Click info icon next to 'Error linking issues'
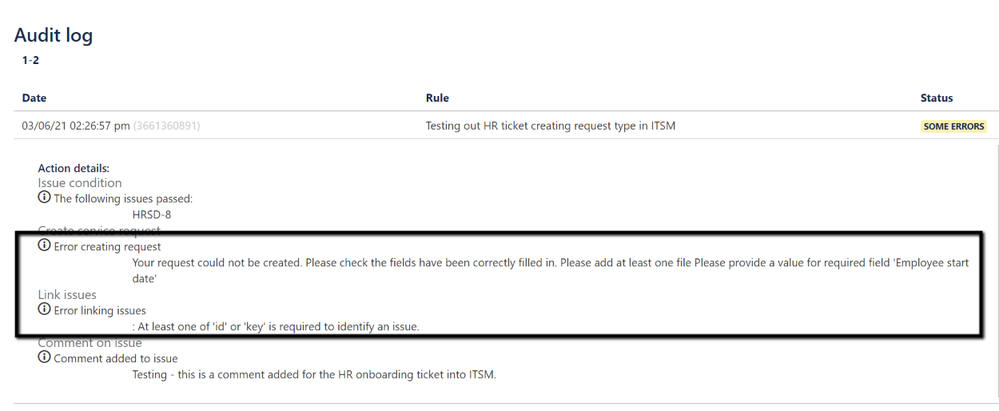 [44, 309]
